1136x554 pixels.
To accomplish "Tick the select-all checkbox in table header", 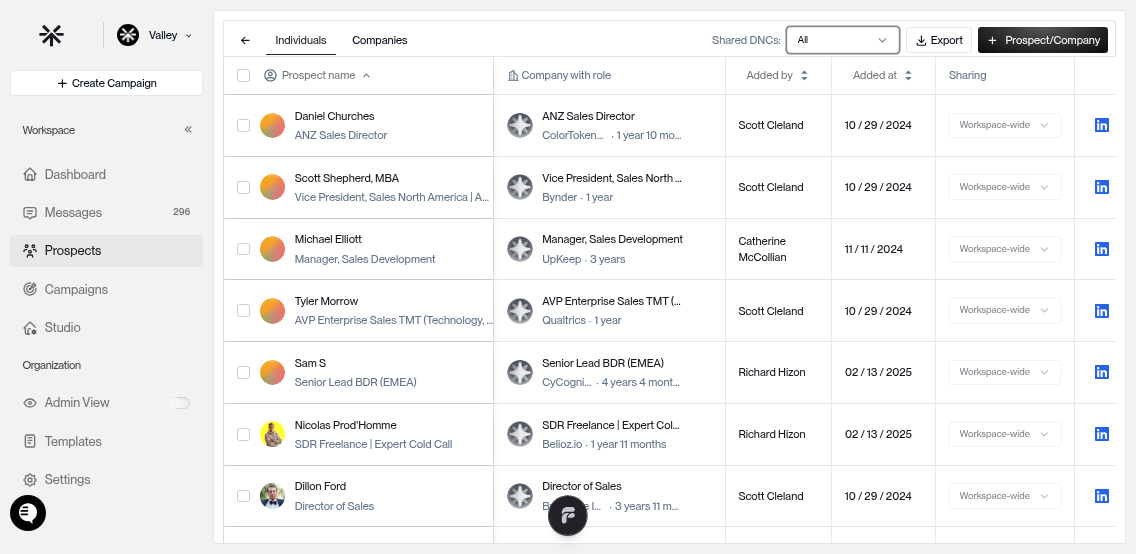I will (243, 75).
